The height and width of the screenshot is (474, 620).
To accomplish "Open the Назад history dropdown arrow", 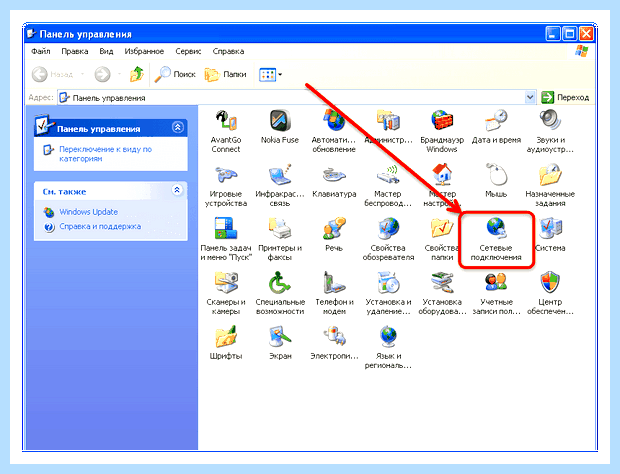I will point(82,74).
